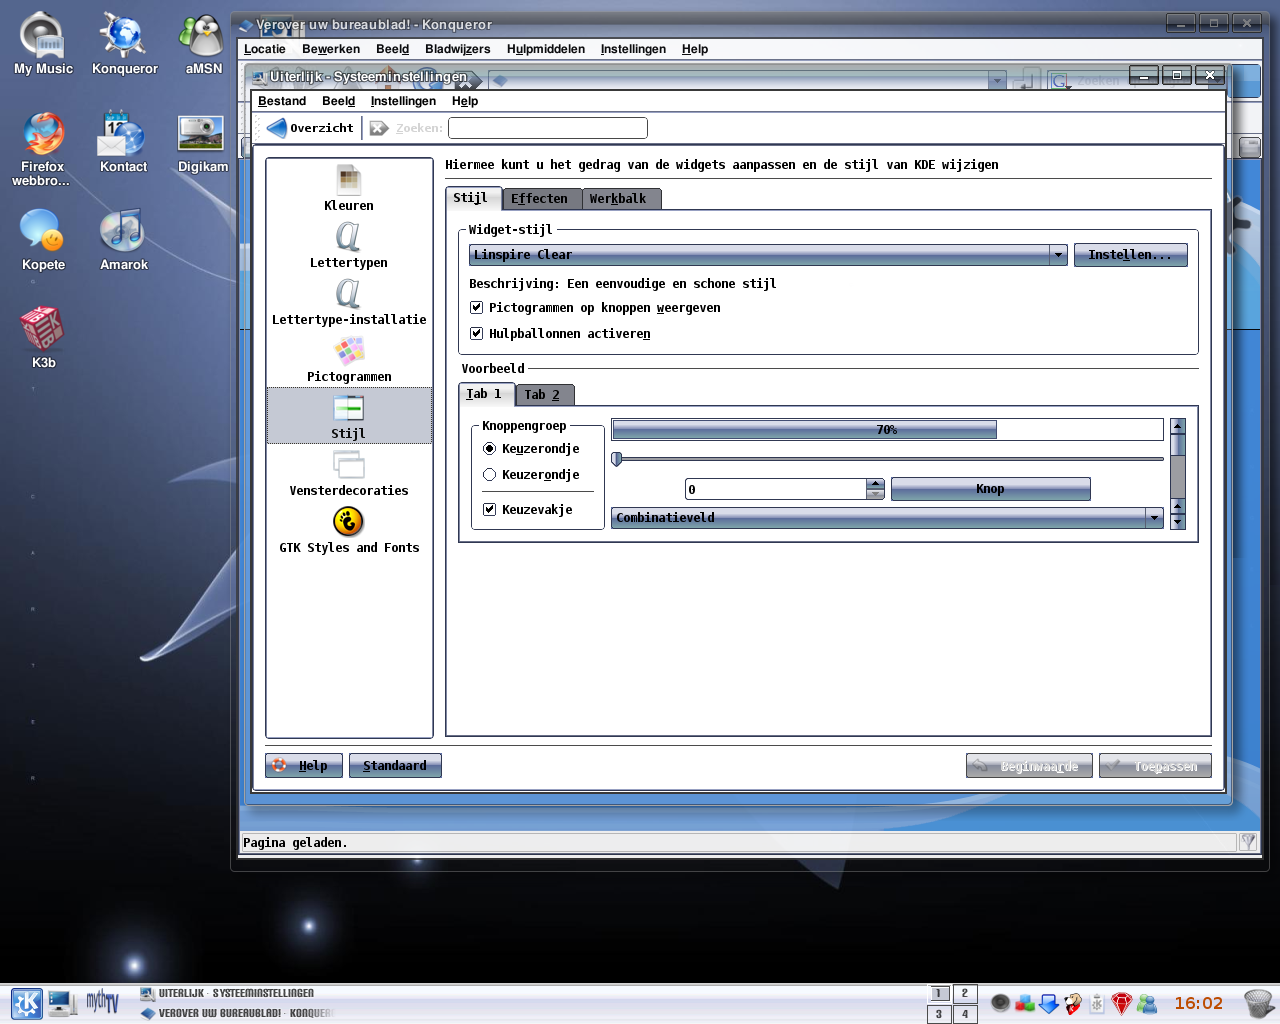
Task: Launch Konqueror from the desktop
Action: (x=124, y=44)
